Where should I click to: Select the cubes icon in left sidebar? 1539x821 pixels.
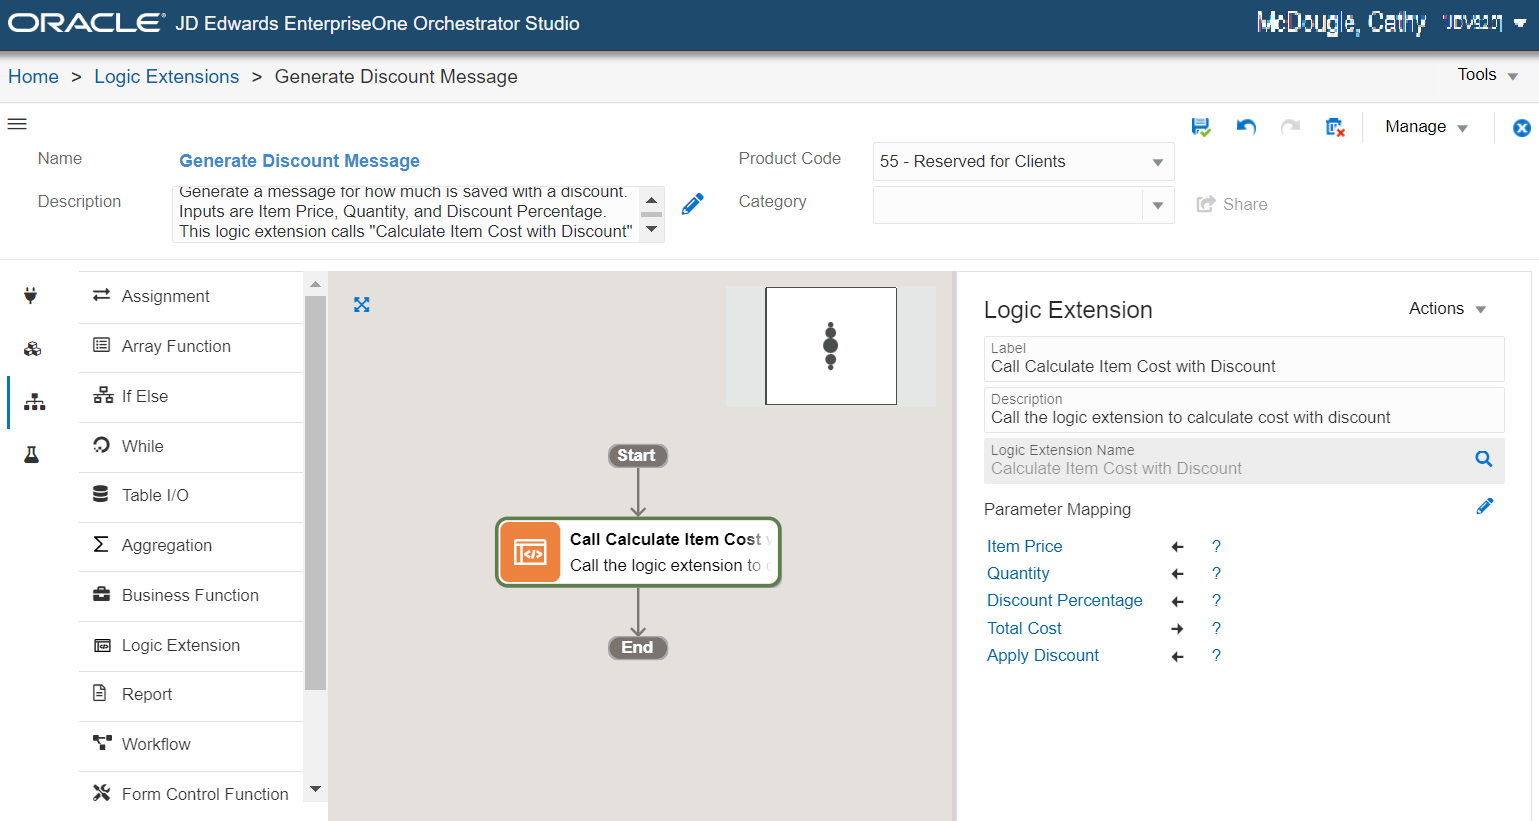coord(33,348)
